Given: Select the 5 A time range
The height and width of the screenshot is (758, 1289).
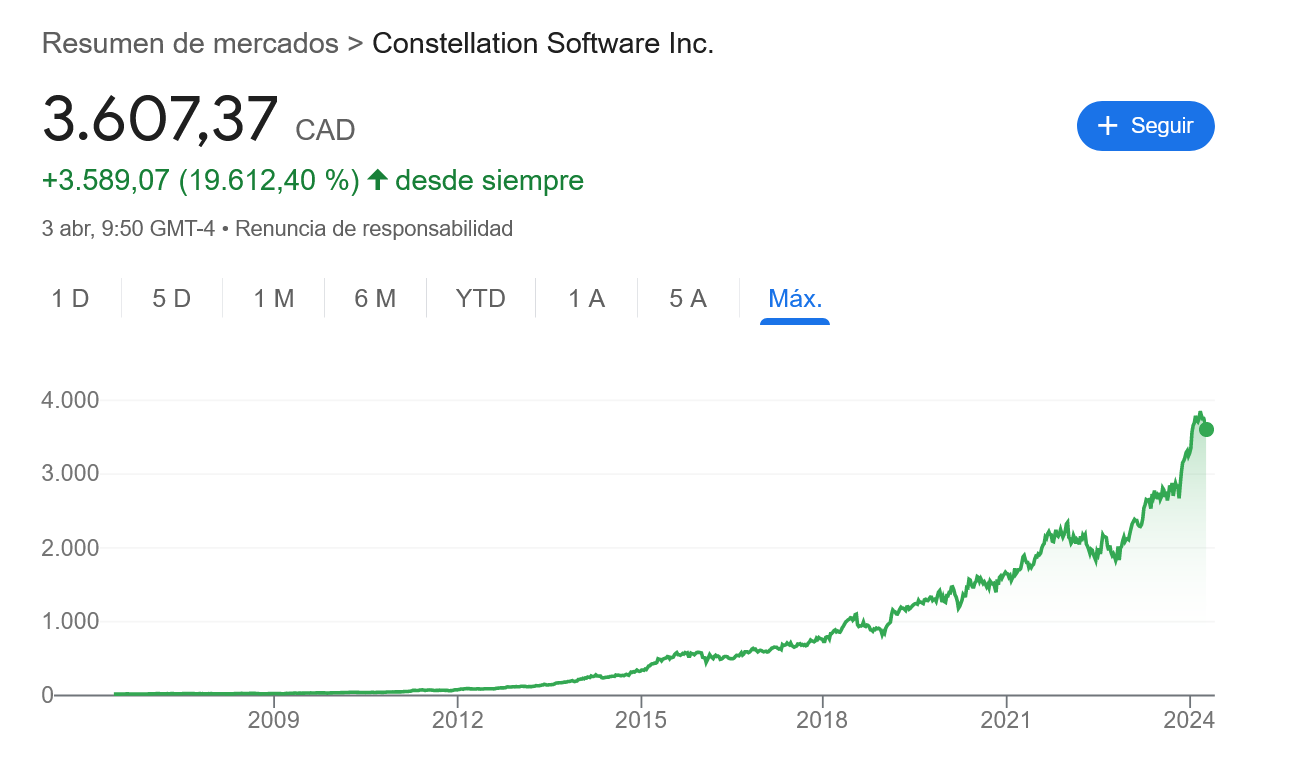Looking at the screenshot, I should [687, 298].
